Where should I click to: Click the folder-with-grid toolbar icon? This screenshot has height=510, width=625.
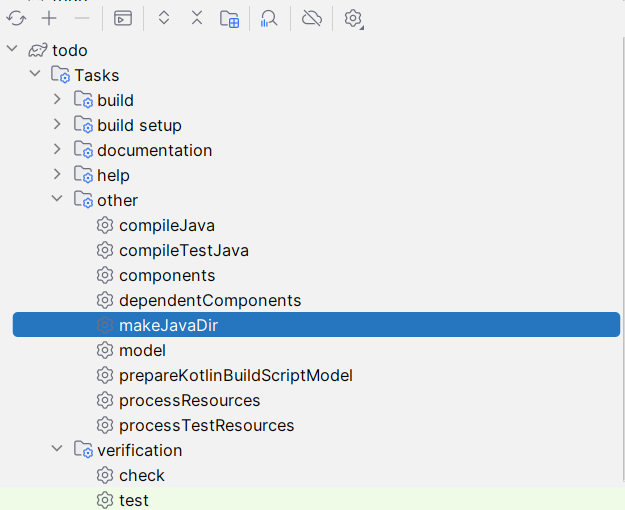click(x=230, y=18)
